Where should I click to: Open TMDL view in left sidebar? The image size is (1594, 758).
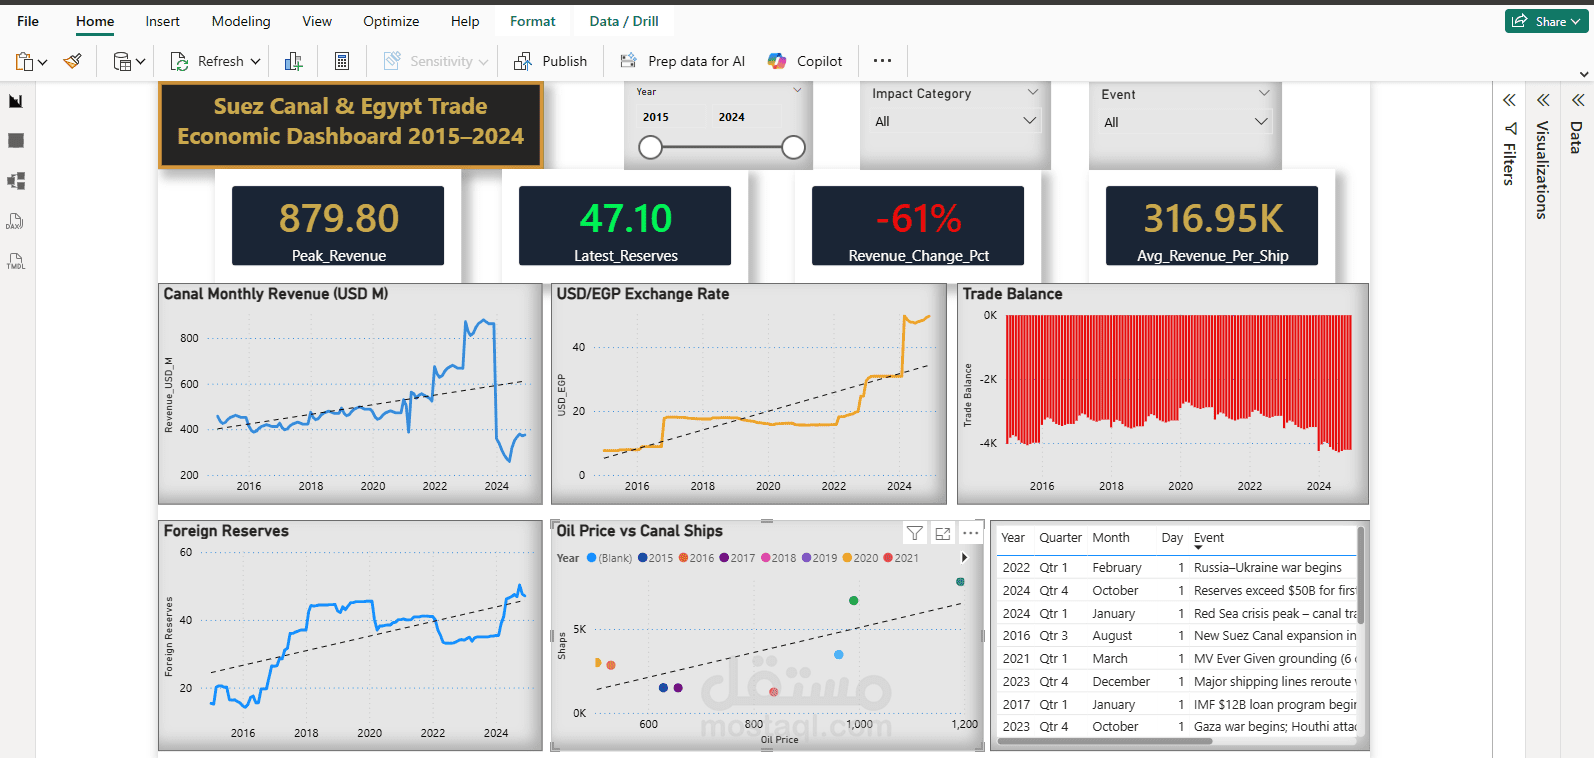16,261
